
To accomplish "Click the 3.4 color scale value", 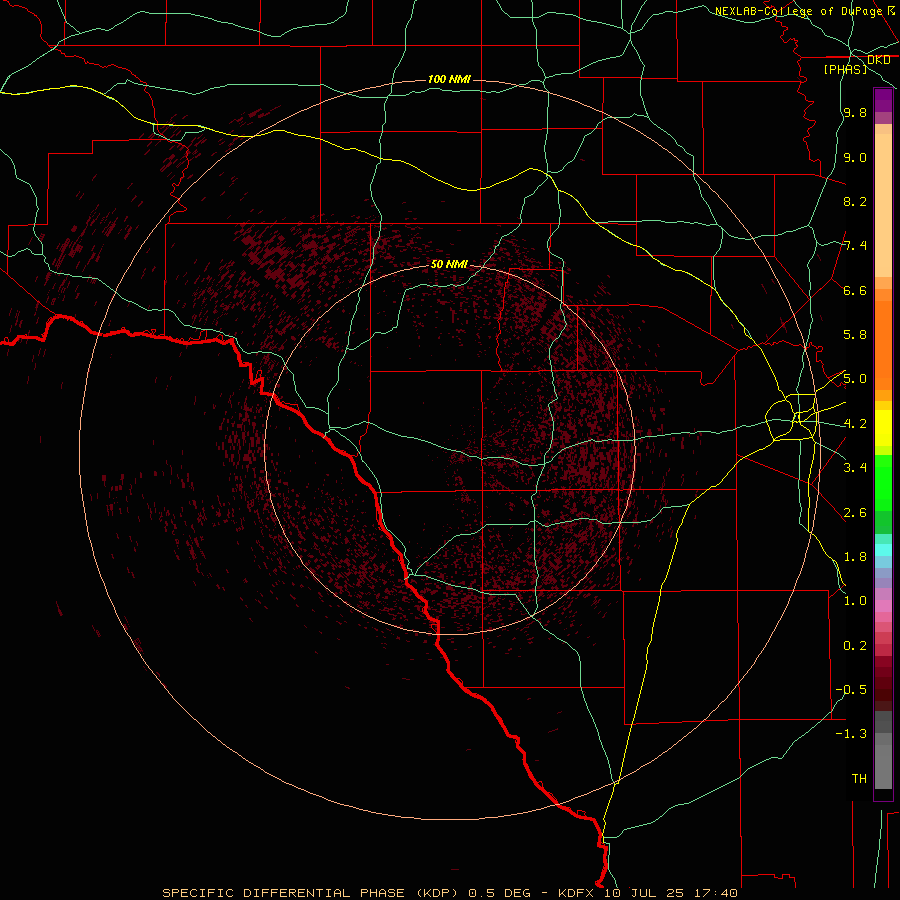I will coord(855,468).
